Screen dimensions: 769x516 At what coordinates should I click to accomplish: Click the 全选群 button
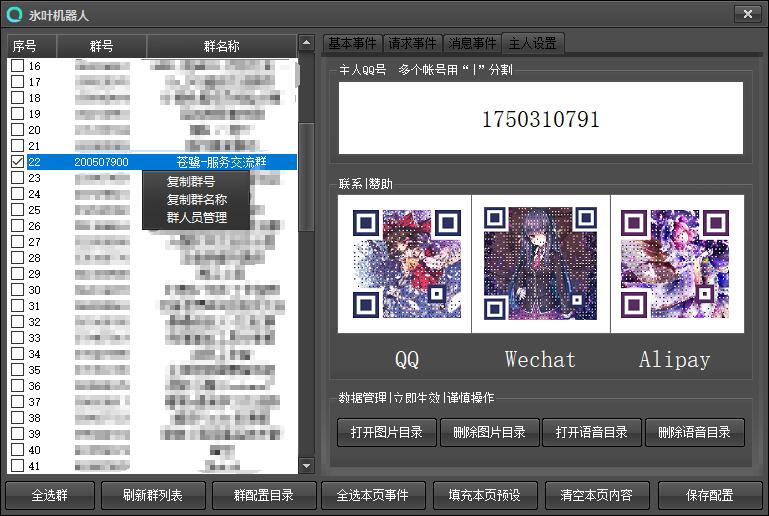pos(50,495)
